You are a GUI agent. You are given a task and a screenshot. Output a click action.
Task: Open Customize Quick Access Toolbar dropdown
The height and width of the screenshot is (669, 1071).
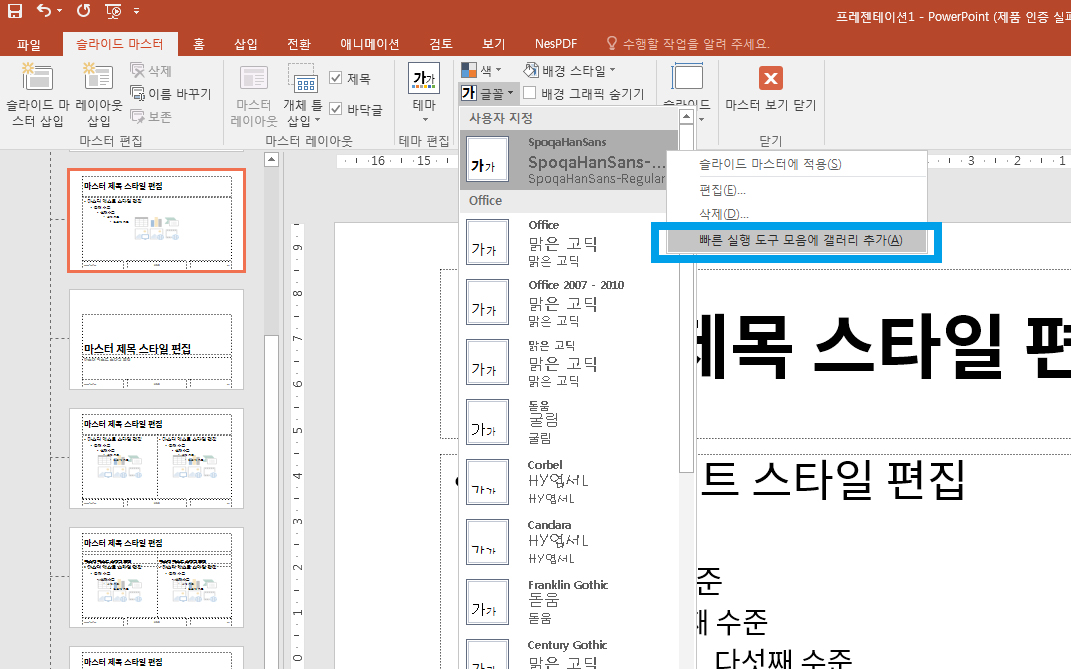[137, 11]
